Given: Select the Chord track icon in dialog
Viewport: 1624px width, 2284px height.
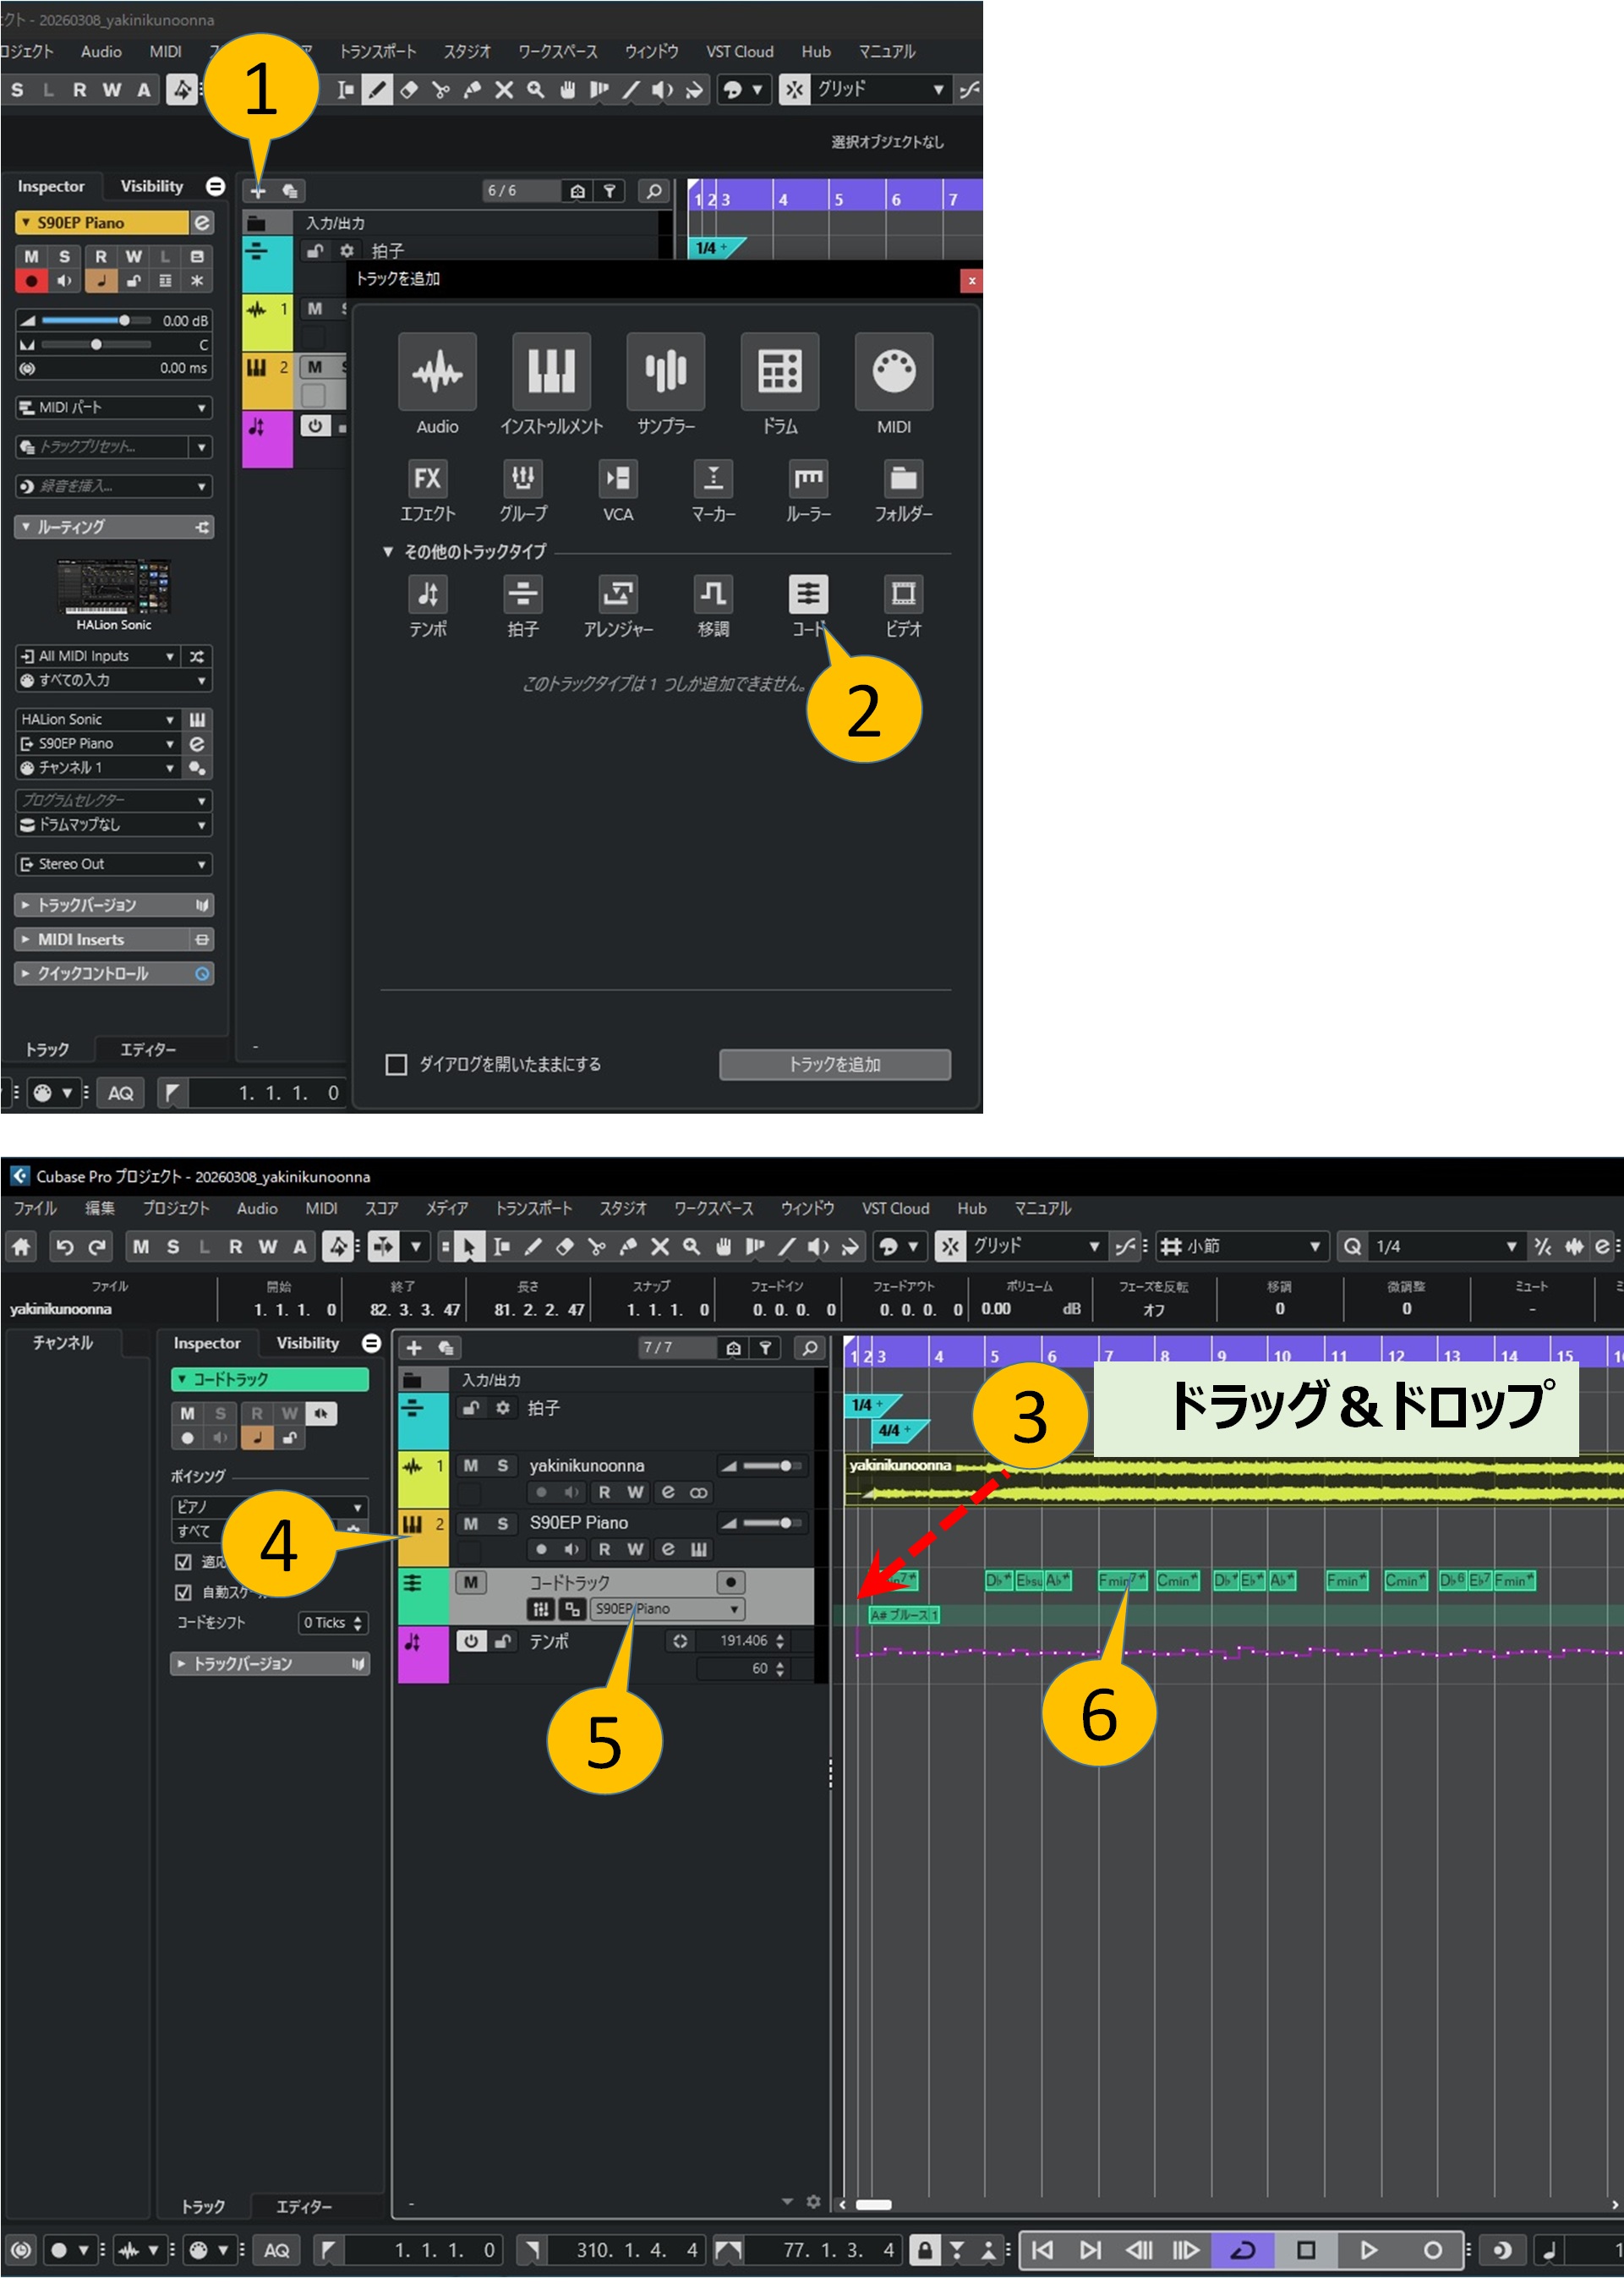Looking at the screenshot, I should [807, 594].
